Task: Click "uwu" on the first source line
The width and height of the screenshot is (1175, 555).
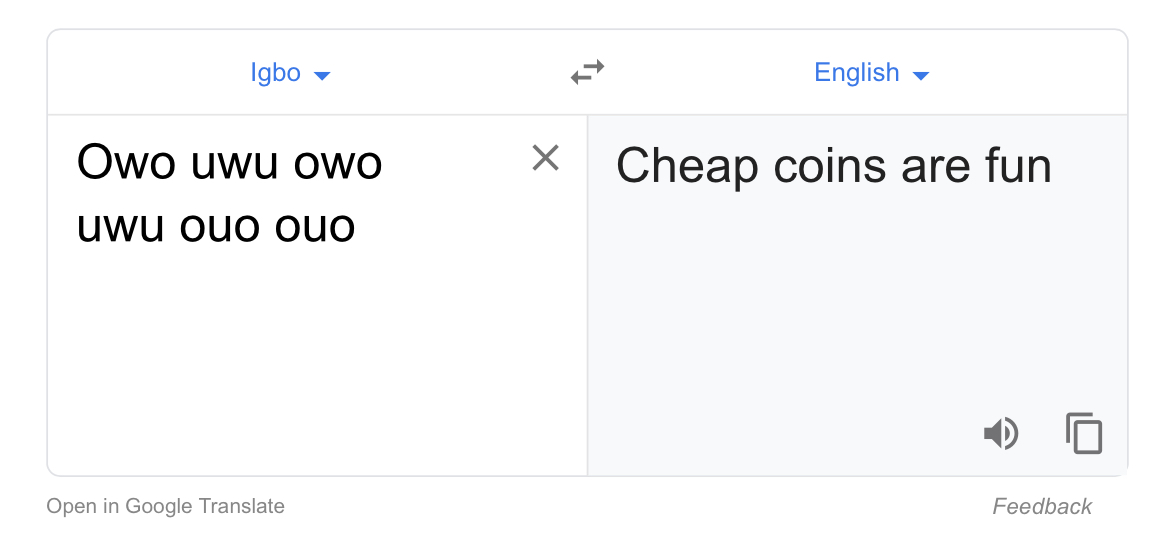Action: click(234, 162)
